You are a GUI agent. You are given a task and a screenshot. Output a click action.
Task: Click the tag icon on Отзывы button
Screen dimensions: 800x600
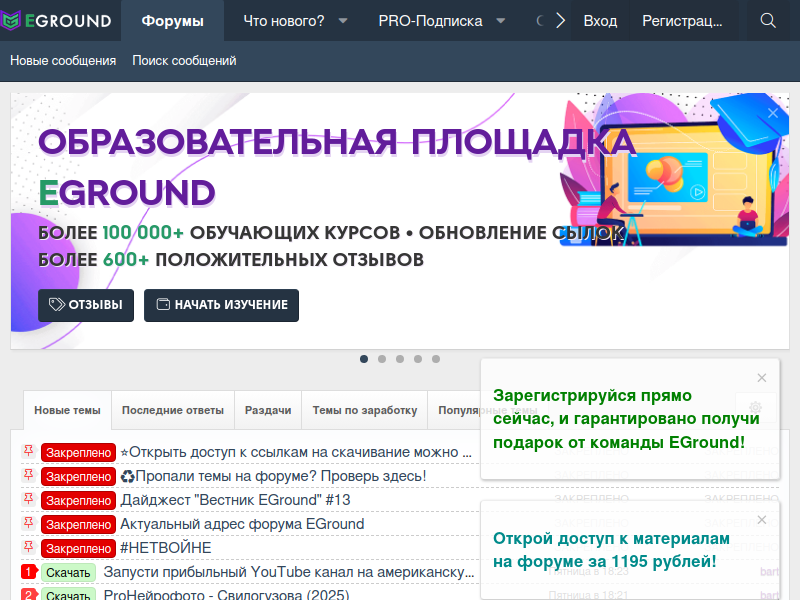point(57,305)
